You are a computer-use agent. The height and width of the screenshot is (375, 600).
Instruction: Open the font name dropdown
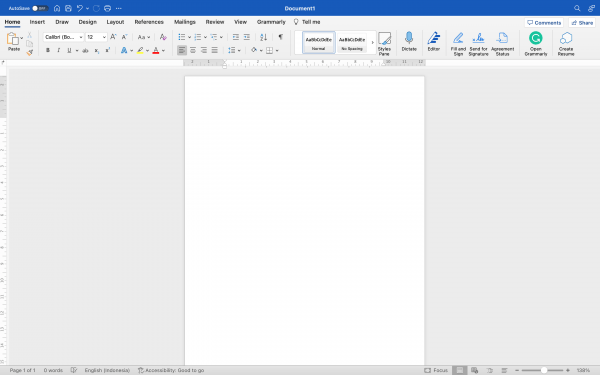(x=81, y=37)
